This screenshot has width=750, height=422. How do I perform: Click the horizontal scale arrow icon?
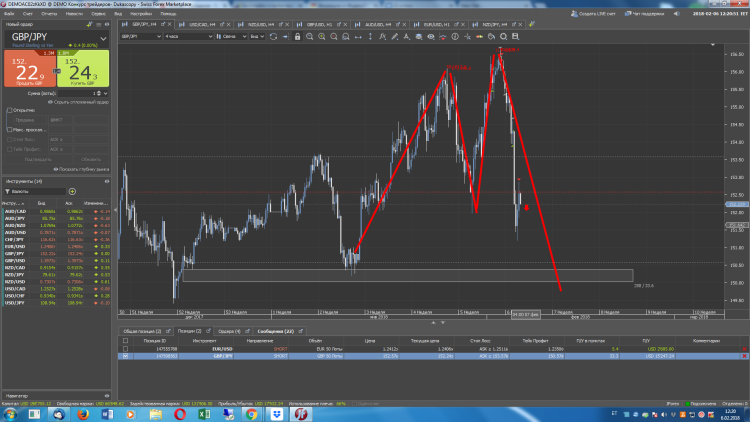358,36
